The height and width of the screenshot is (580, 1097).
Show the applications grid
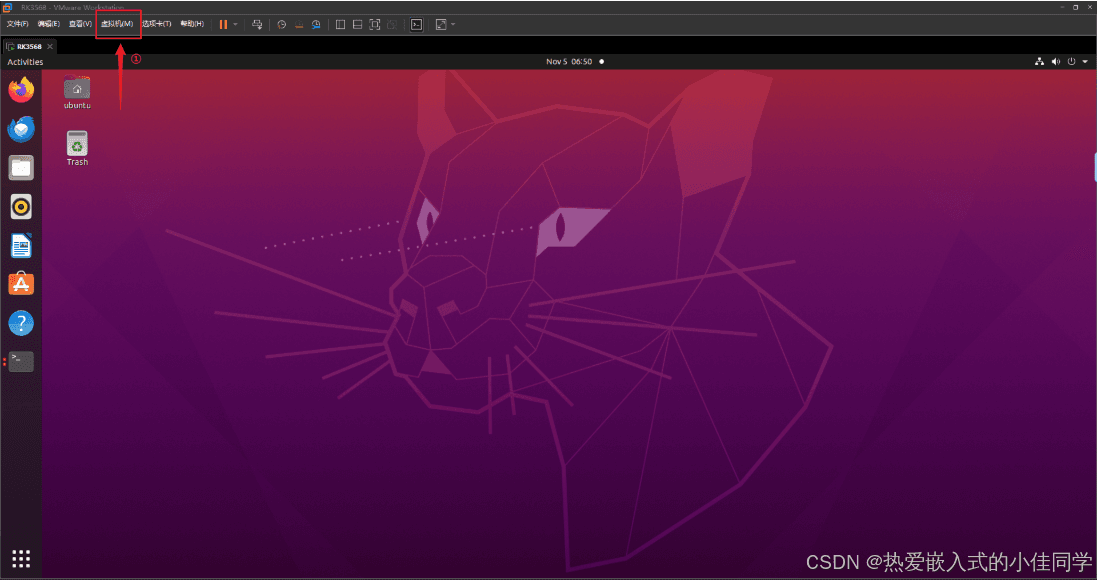21,558
